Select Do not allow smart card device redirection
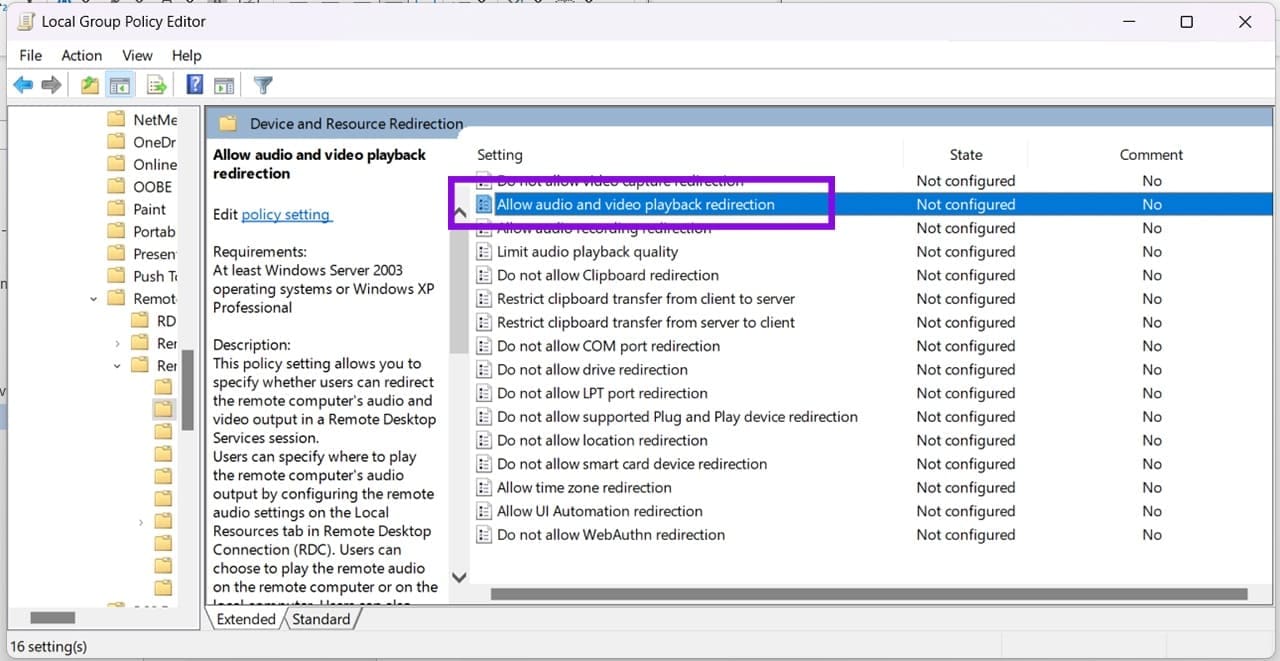 (632, 464)
